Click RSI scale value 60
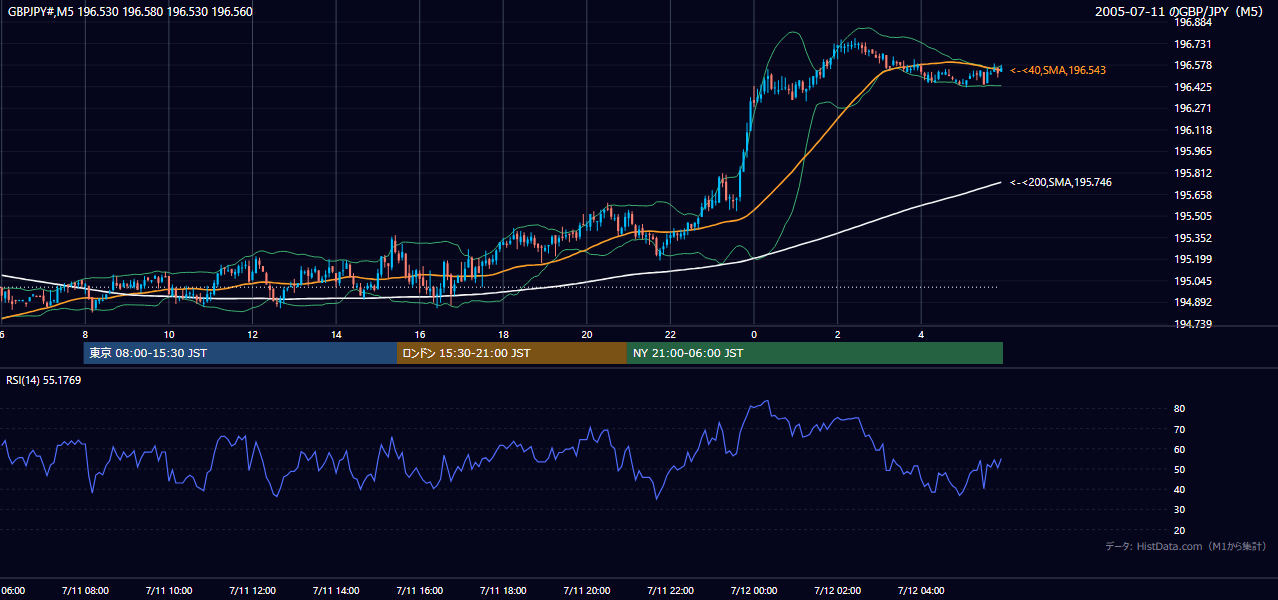 (x=1180, y=449)
